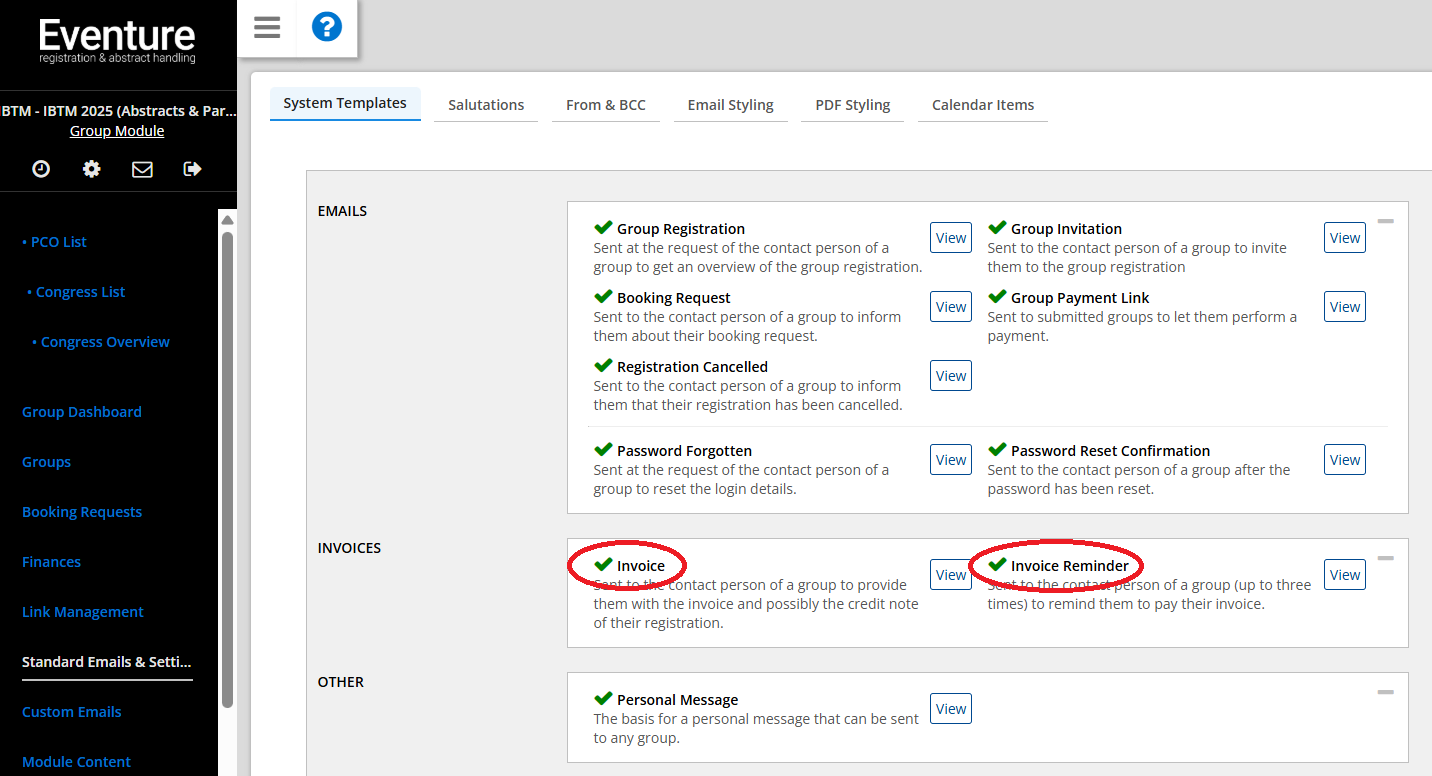Collapse the Emails section with minus icon
1432x776 pixels.
coord(1385,221)
